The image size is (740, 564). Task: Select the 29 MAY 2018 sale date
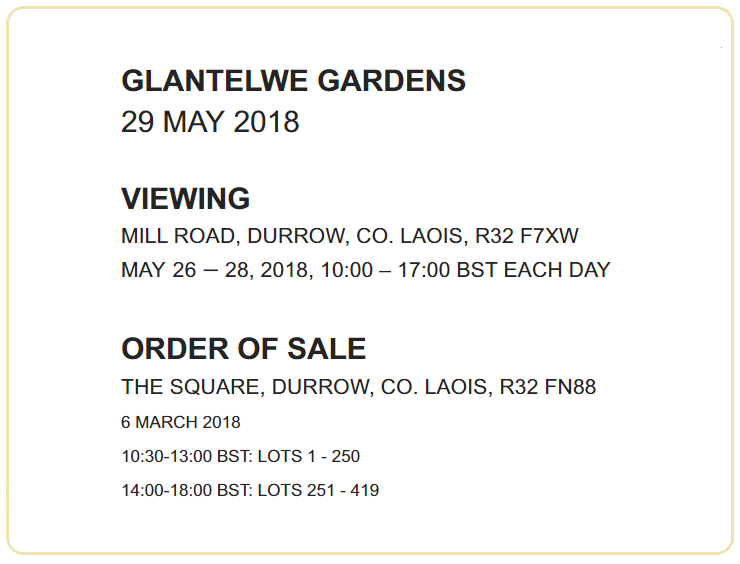click(x=210, y=122)
